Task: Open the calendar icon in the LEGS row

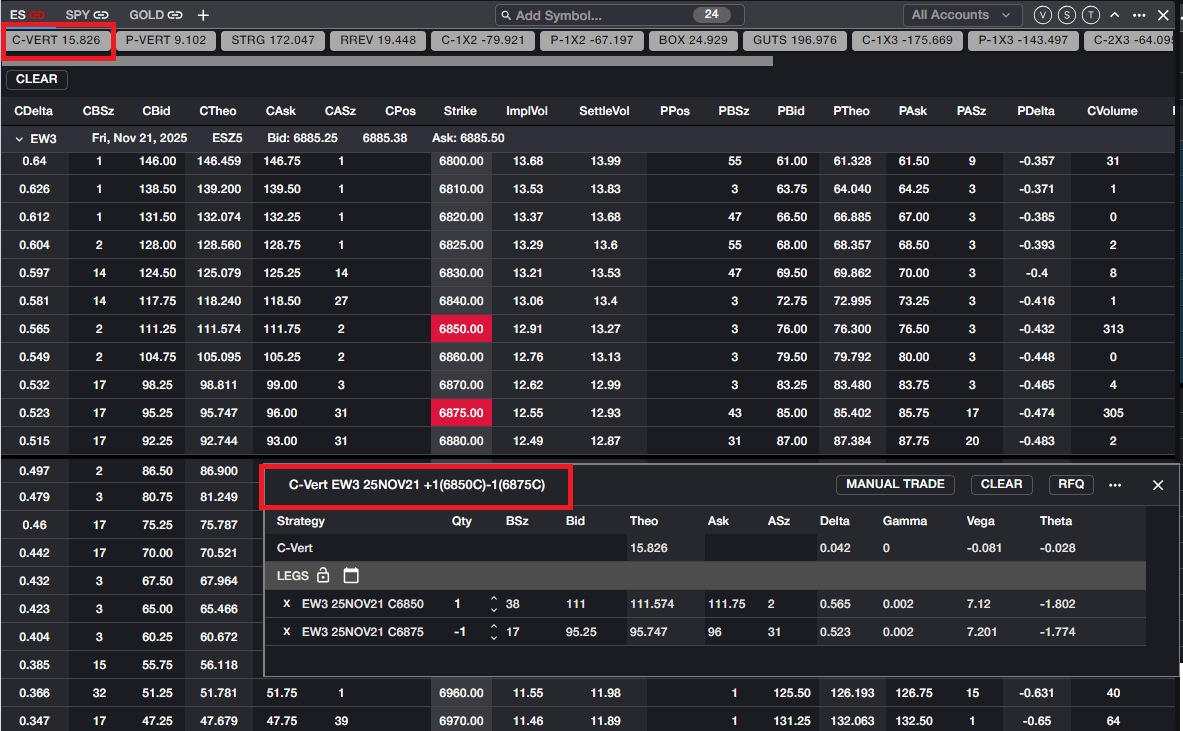Action: coord(350,575)
